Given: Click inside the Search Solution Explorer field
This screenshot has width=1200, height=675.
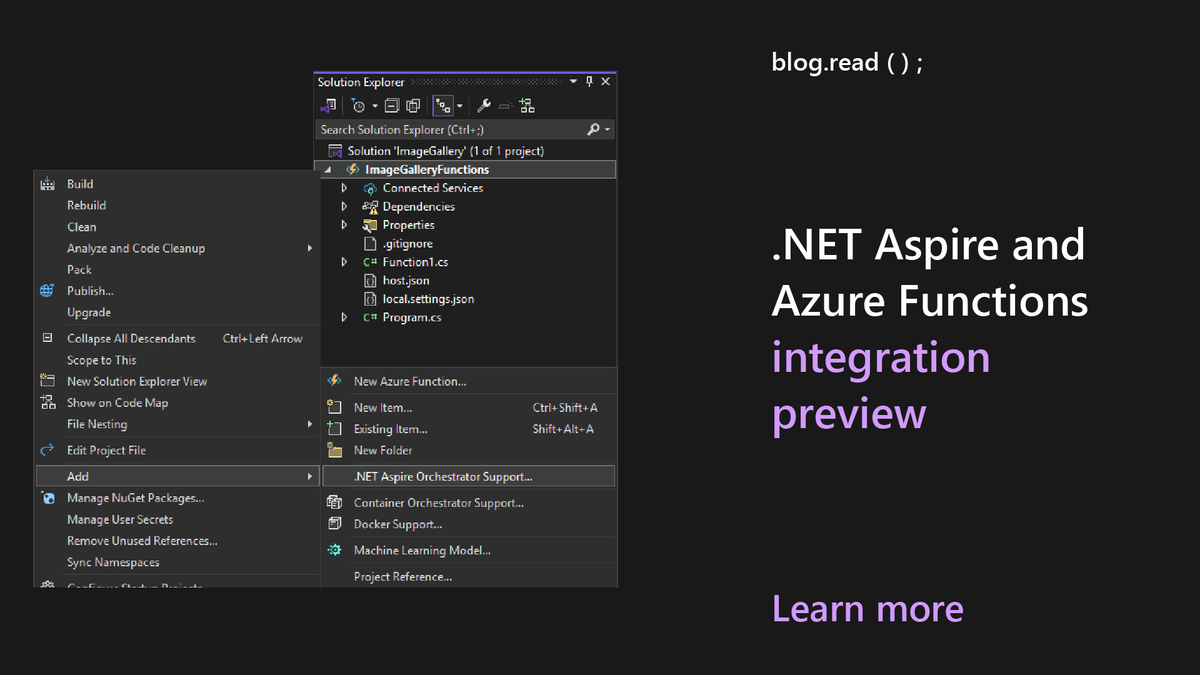Looking at the screenshot, I should pyautogui.click(x=440, y=129).
